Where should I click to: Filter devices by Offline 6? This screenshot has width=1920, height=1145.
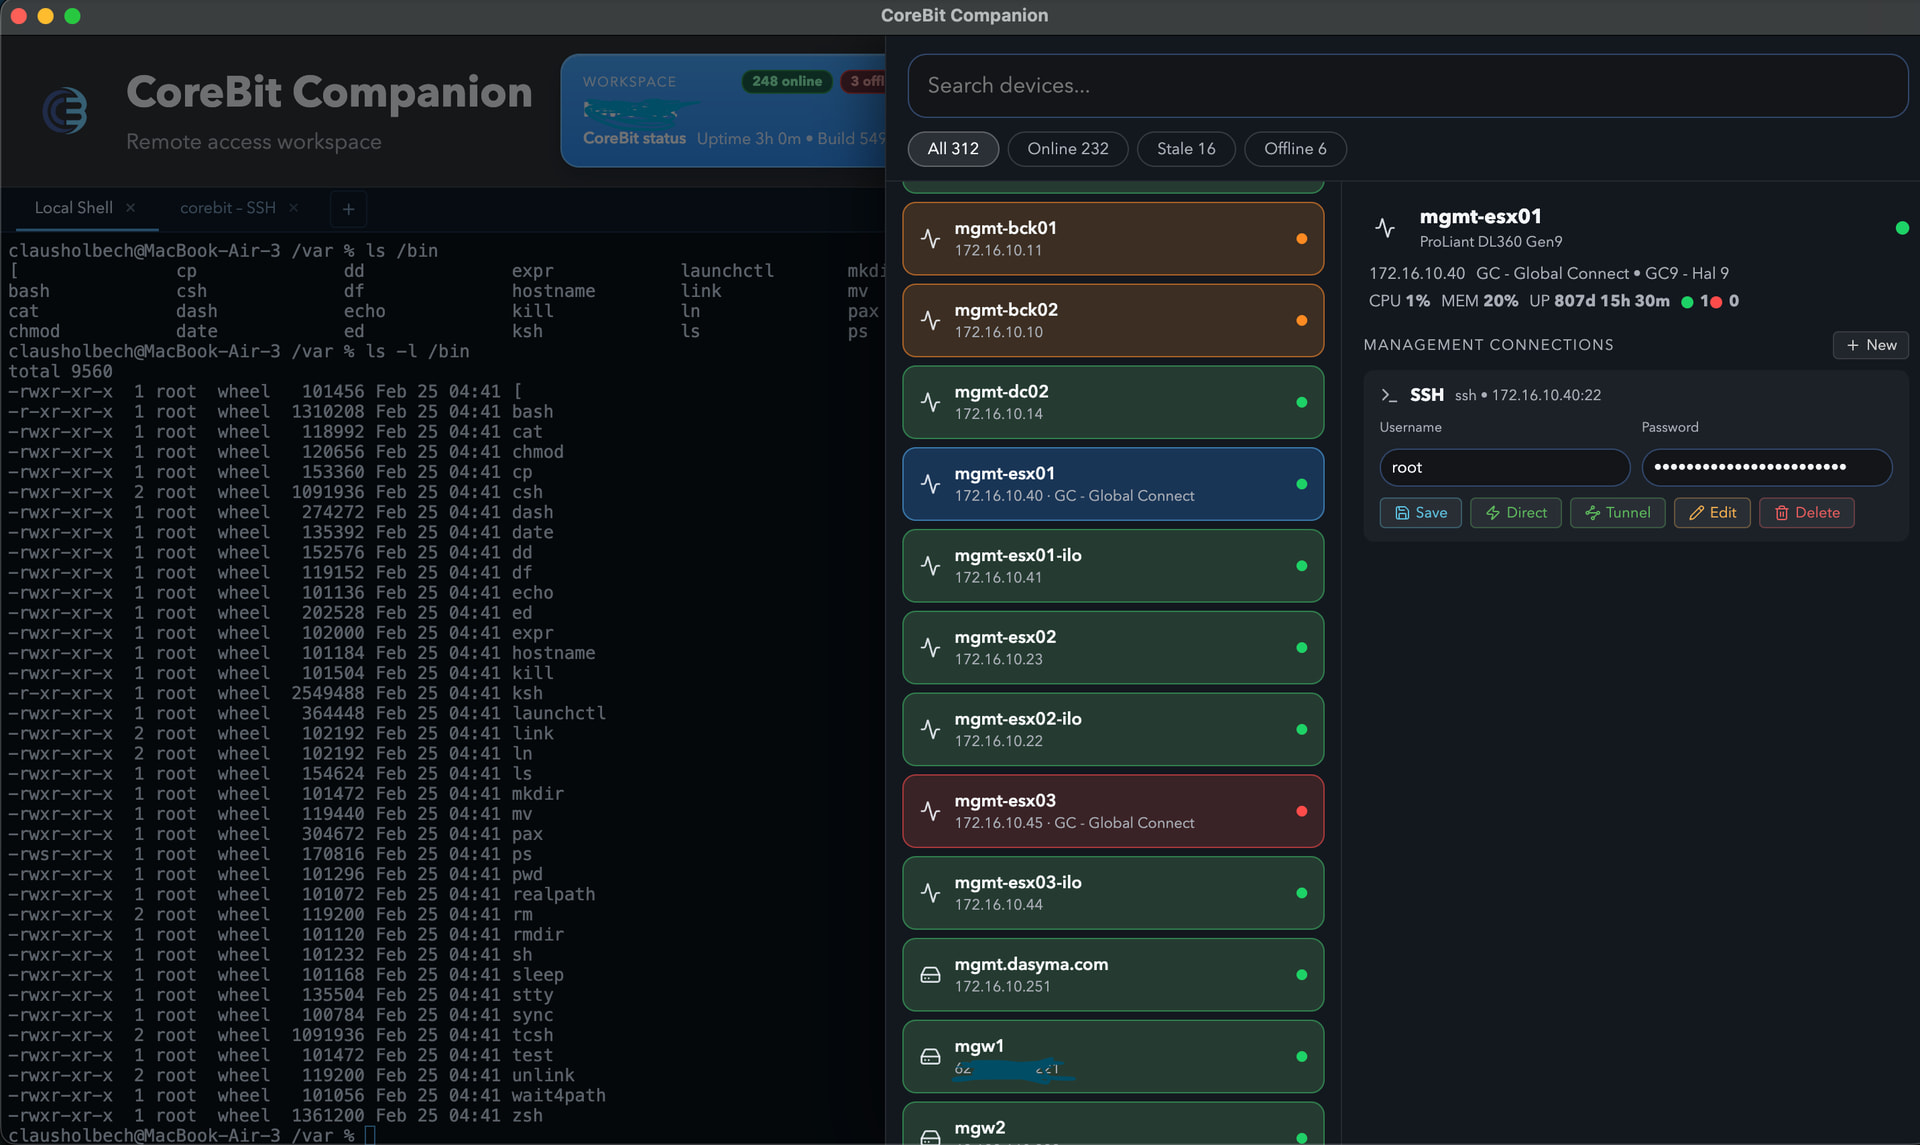(x=1295, y=149)
